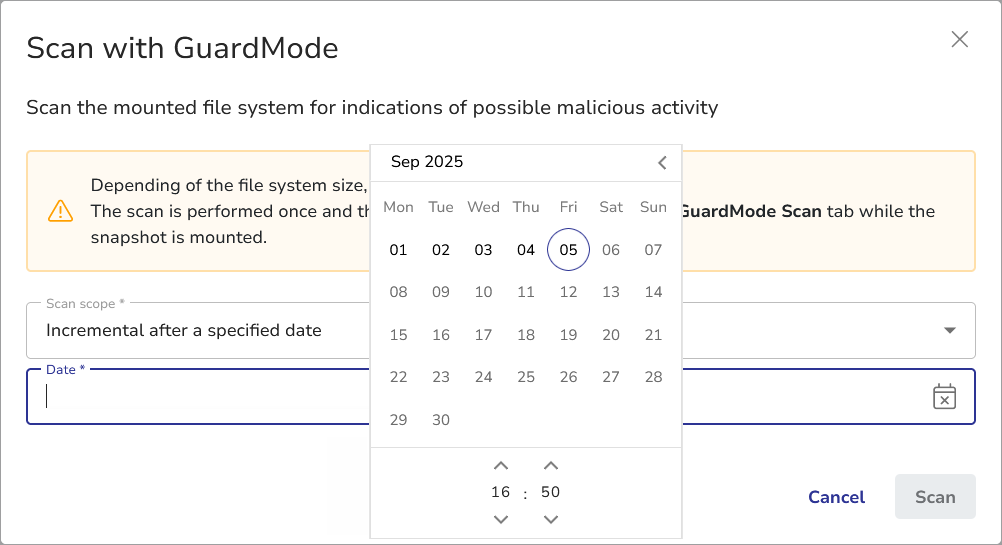Click the hour value 16

click(501, 492)
